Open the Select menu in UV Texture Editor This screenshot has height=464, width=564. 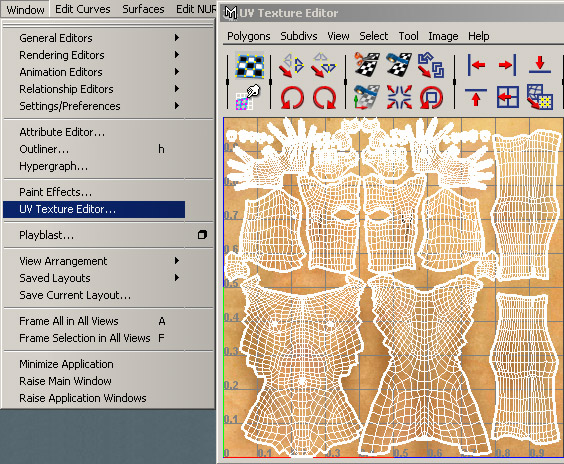click(x=374, y=36)
